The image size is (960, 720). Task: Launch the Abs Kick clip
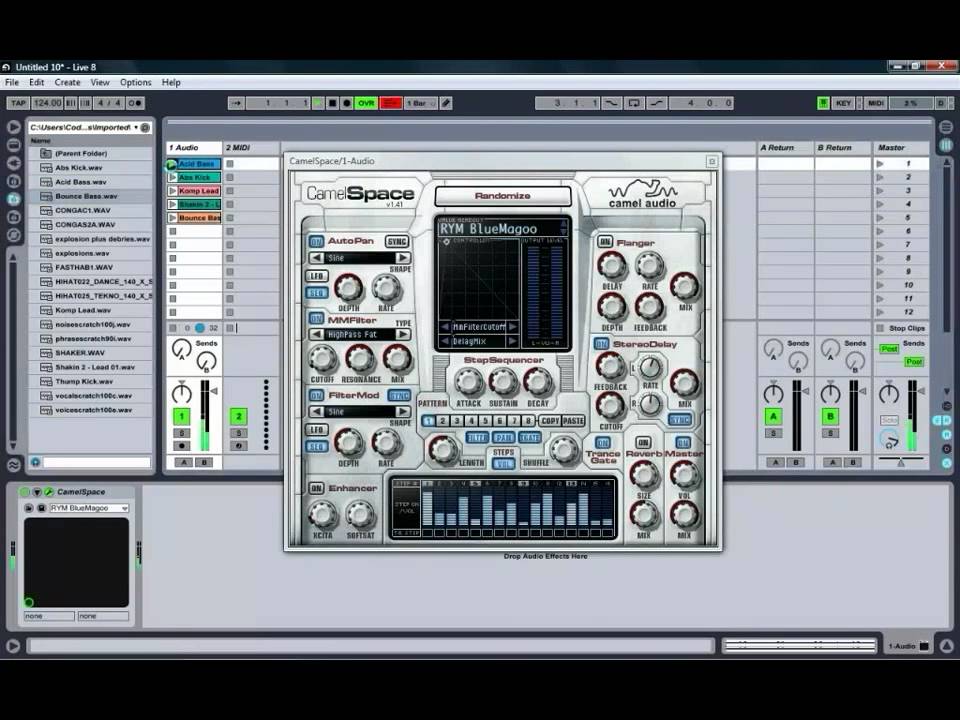coord(172,178)
